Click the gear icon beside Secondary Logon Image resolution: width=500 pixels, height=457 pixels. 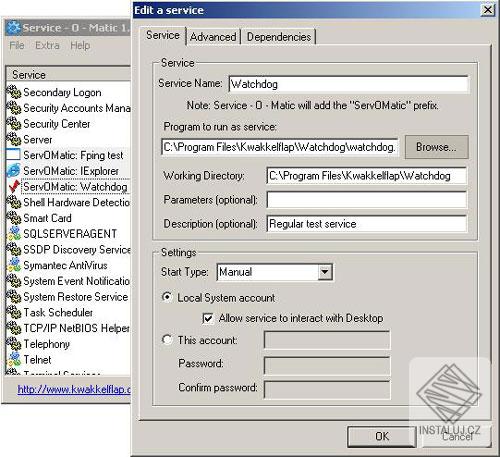pyautogui.click(x=13, y=92)
